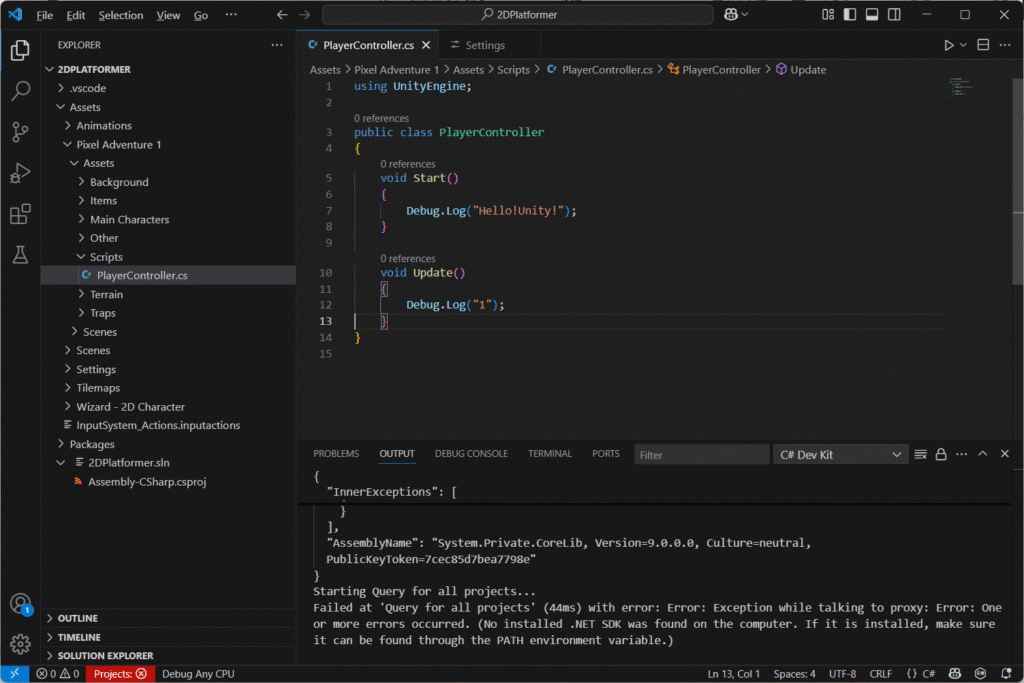Switch to the Terminal tab
Screen dimensions: 1024x683
tap(550, 454)
